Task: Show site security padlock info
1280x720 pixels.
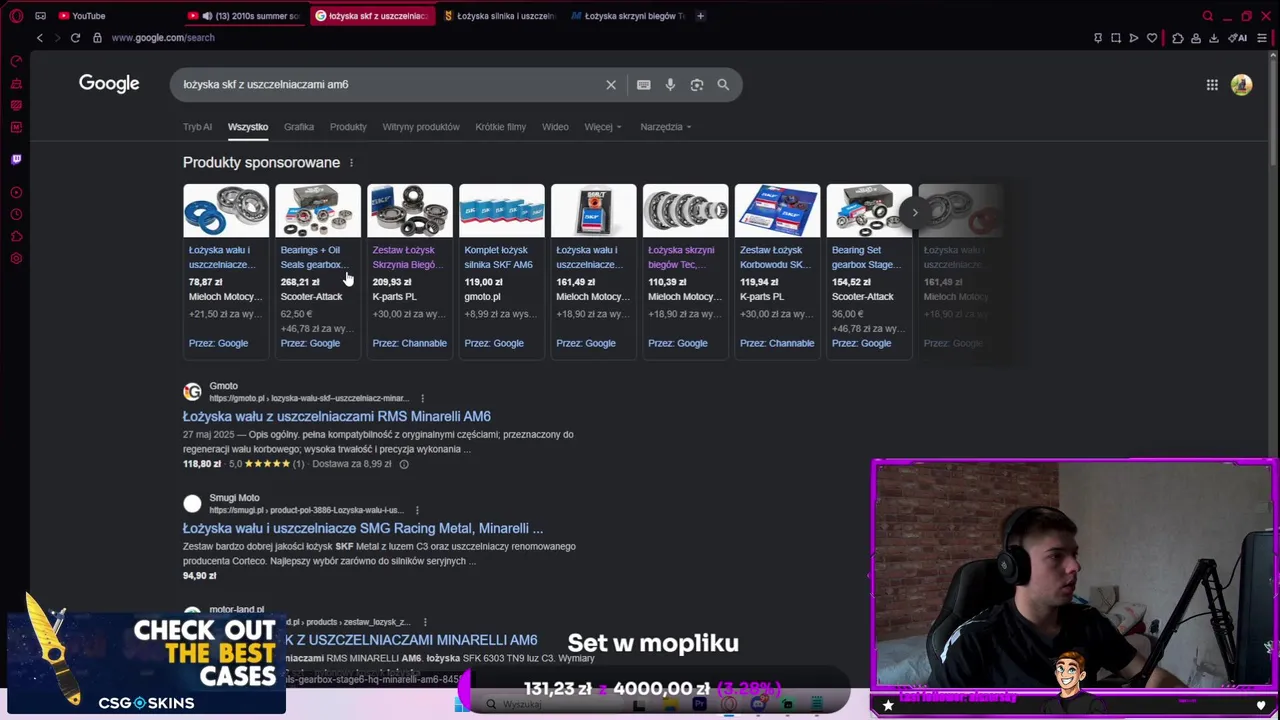Action: [97, 38]
